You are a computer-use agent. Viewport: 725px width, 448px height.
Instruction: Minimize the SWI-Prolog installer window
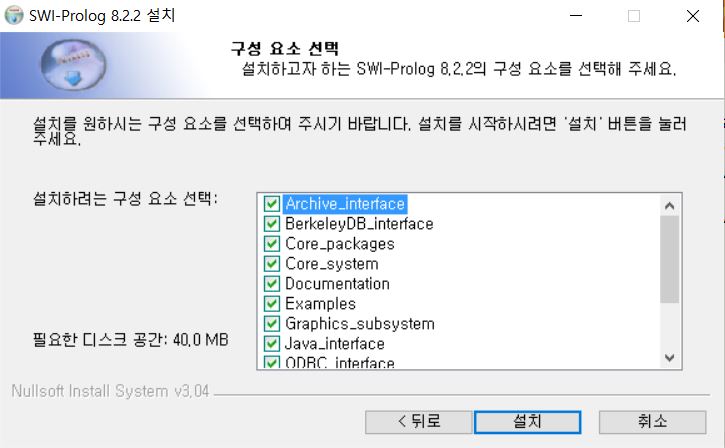tap(576, 16)
